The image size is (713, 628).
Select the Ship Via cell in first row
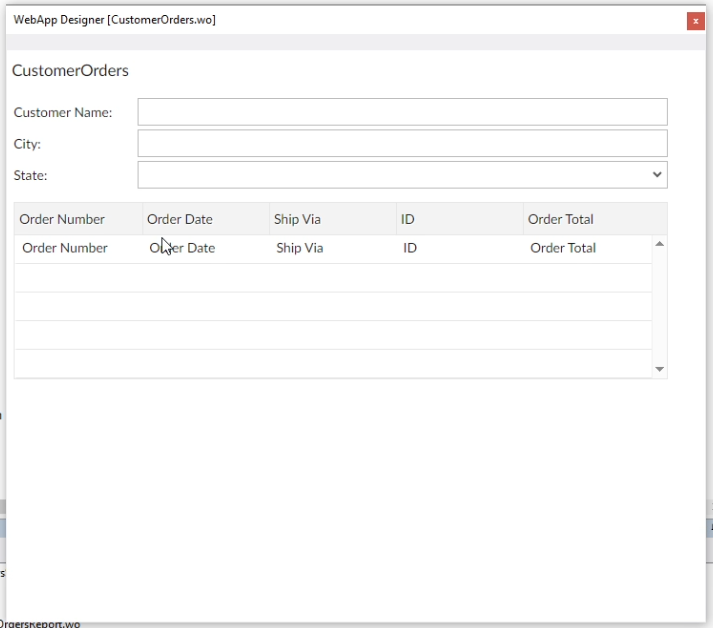(300, 248)
